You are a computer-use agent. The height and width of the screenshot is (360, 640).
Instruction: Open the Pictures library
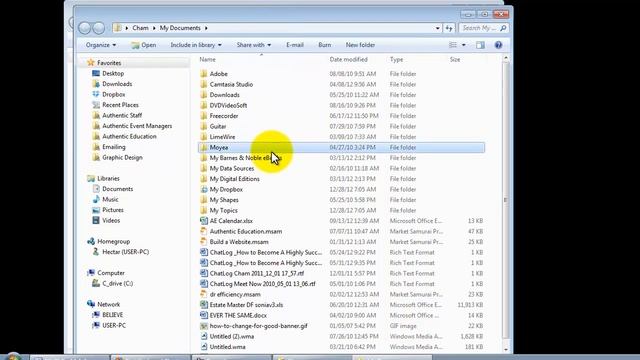click(113, 210)
